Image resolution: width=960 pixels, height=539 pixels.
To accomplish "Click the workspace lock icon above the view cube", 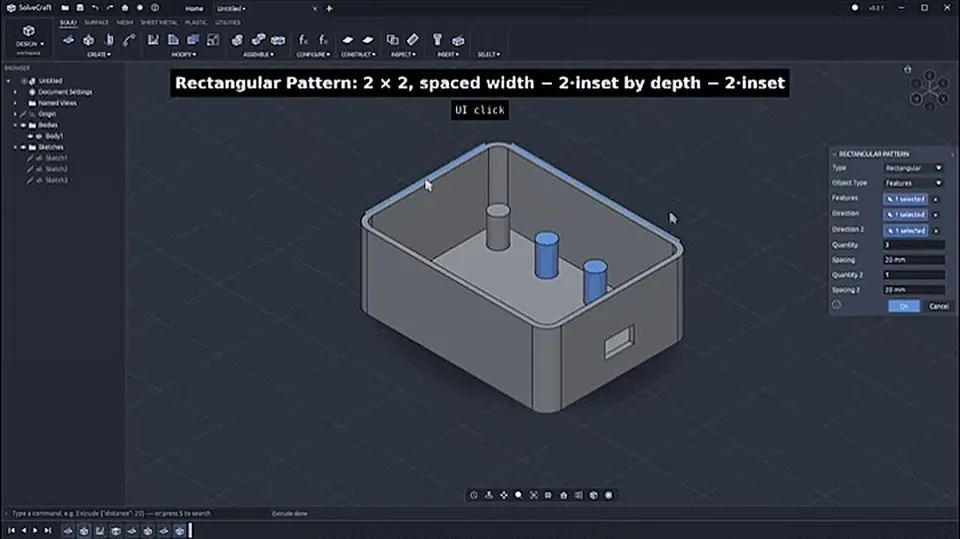I will (x=907, y=69).
